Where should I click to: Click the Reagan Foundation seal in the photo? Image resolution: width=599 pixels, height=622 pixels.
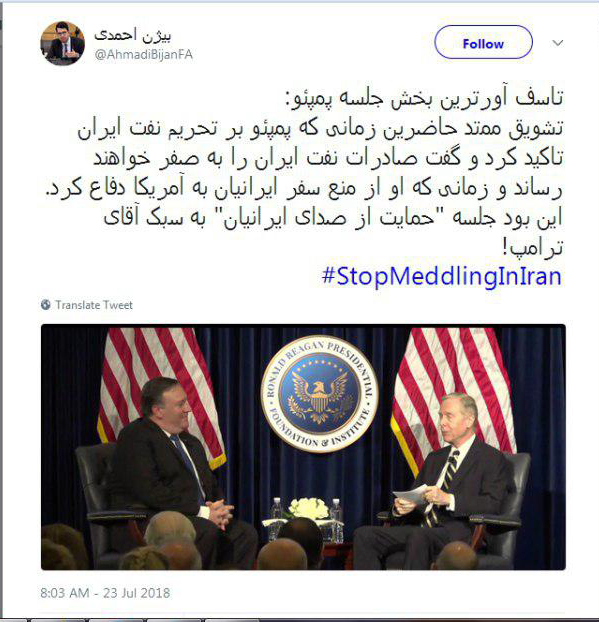(319, 394)
